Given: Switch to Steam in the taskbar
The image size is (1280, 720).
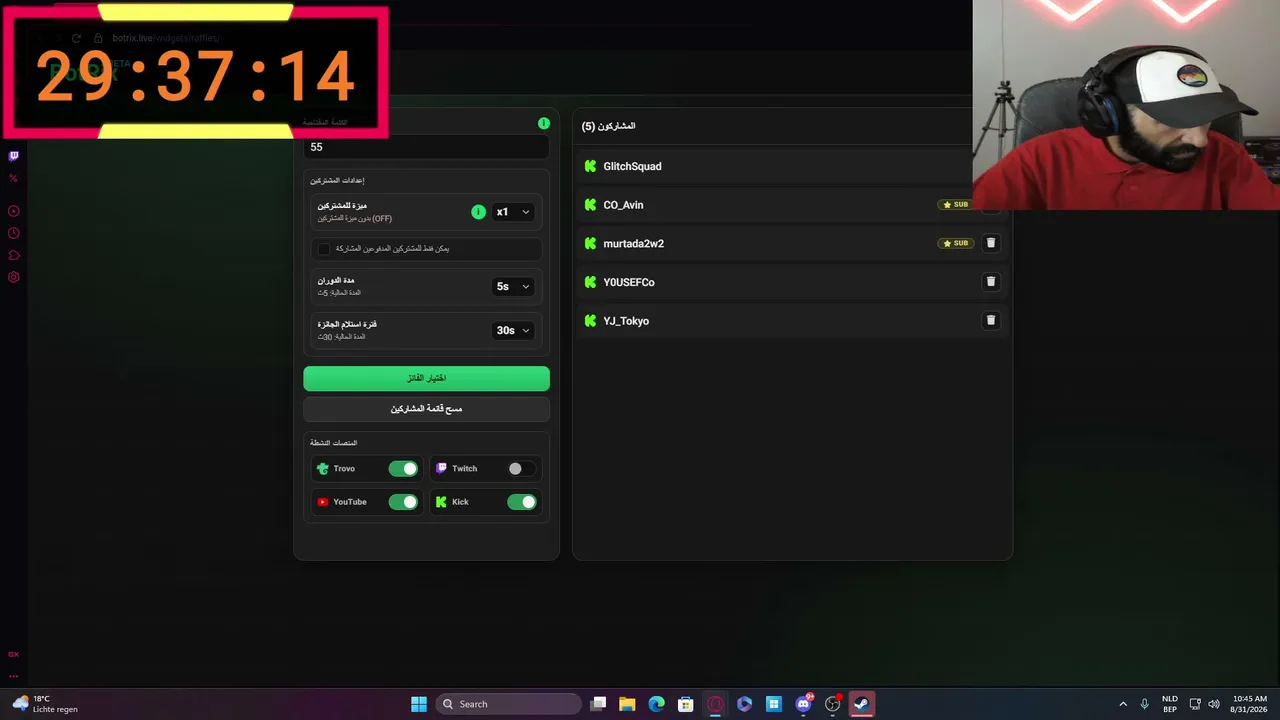Looking at the screenshot, I should [x=861, y=704].
